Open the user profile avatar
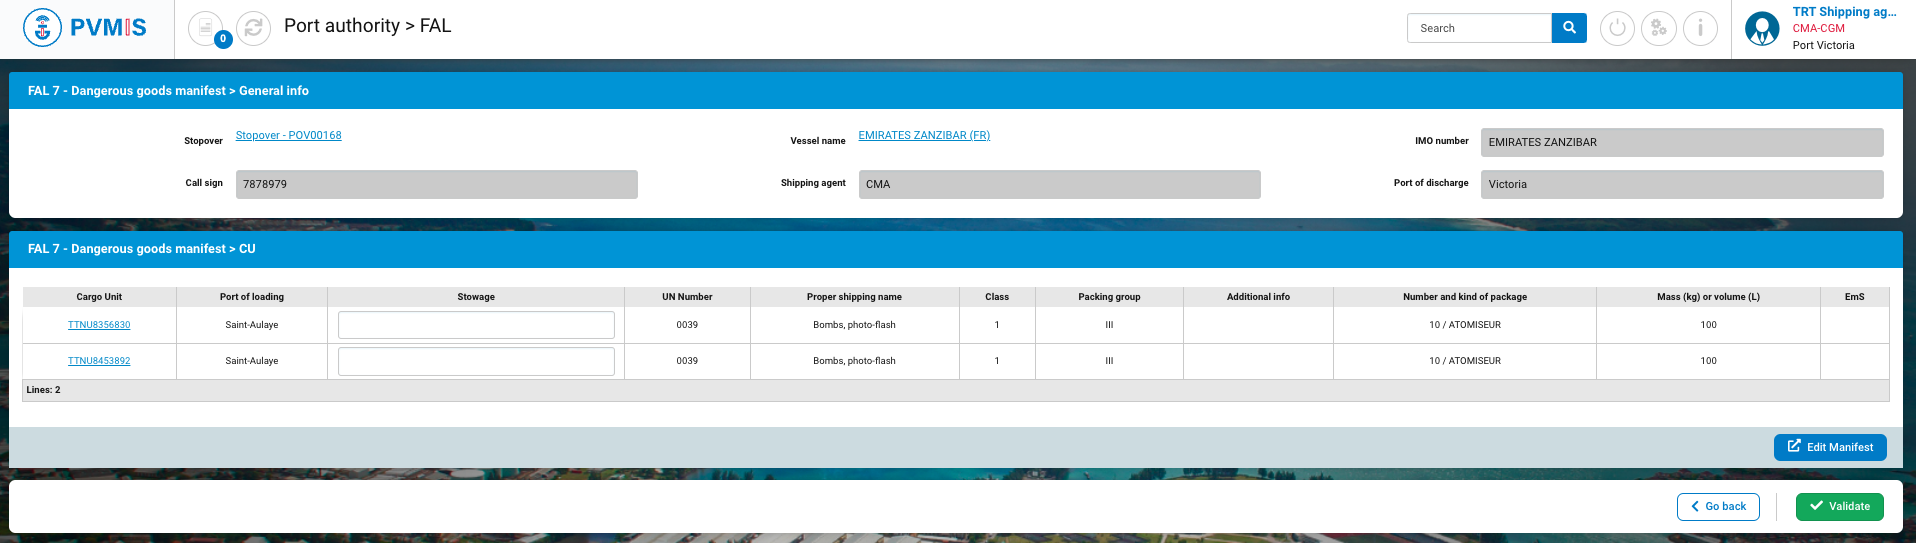The height and width of the screenshot is (543, 1916). 1762,28
